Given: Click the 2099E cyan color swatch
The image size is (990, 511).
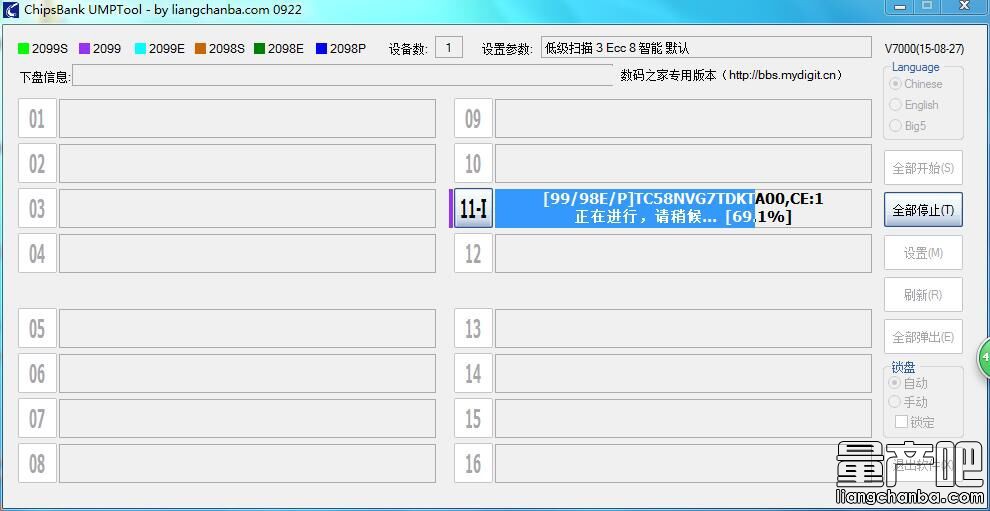Looking at the screenshot, I should point(140,49).
